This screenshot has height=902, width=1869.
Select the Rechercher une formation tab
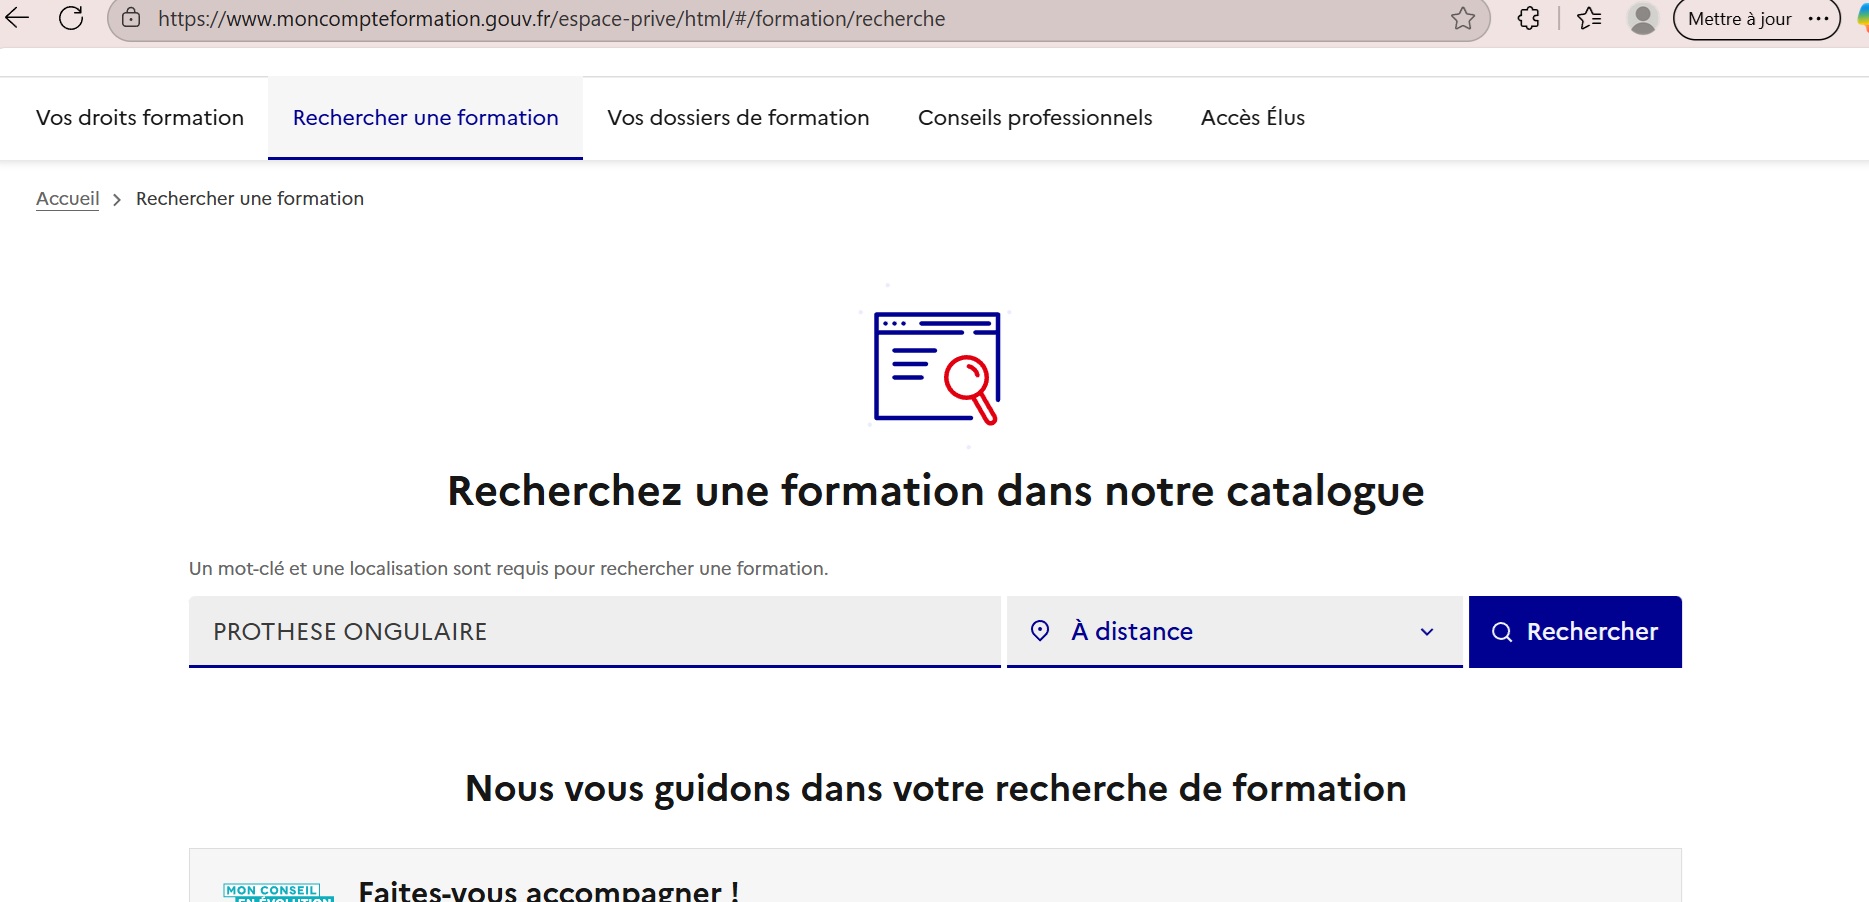425,118
